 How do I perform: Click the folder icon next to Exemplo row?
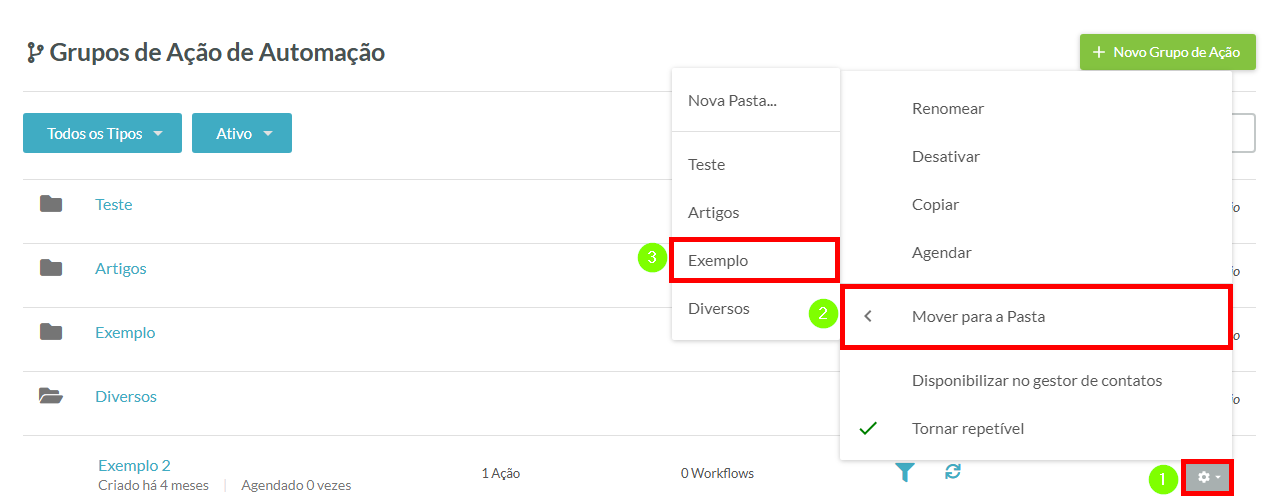click(51, 332)
